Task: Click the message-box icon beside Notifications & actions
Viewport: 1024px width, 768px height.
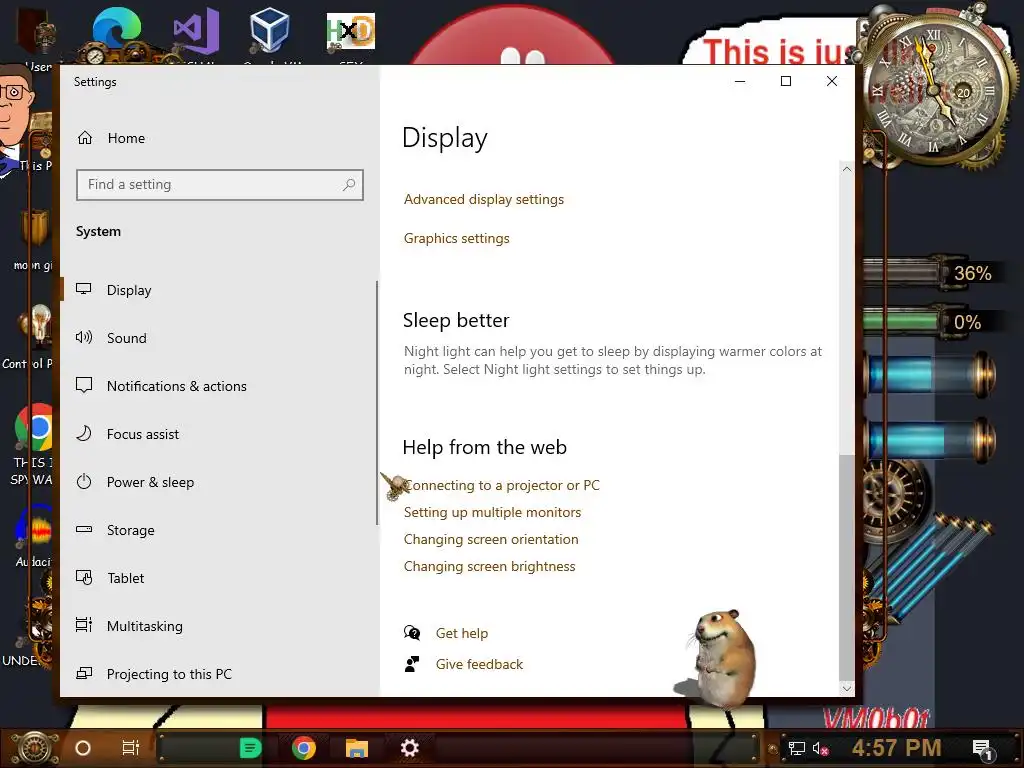Action: [84, 385]
